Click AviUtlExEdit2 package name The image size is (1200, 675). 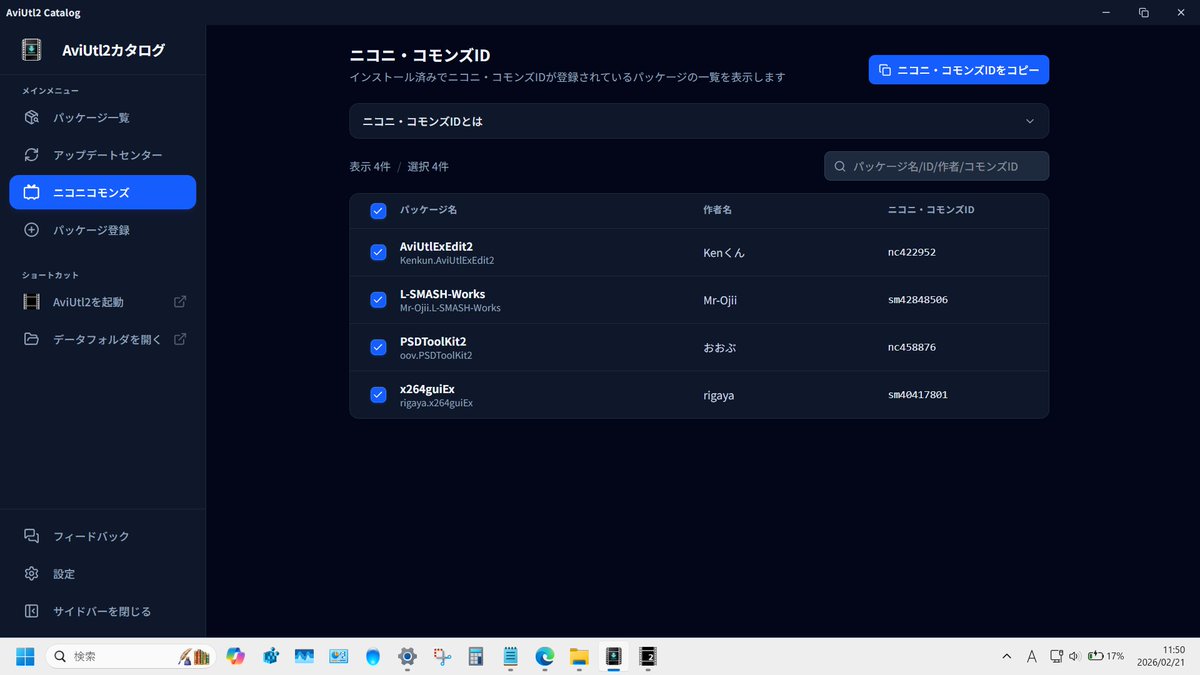coord(436,246)
